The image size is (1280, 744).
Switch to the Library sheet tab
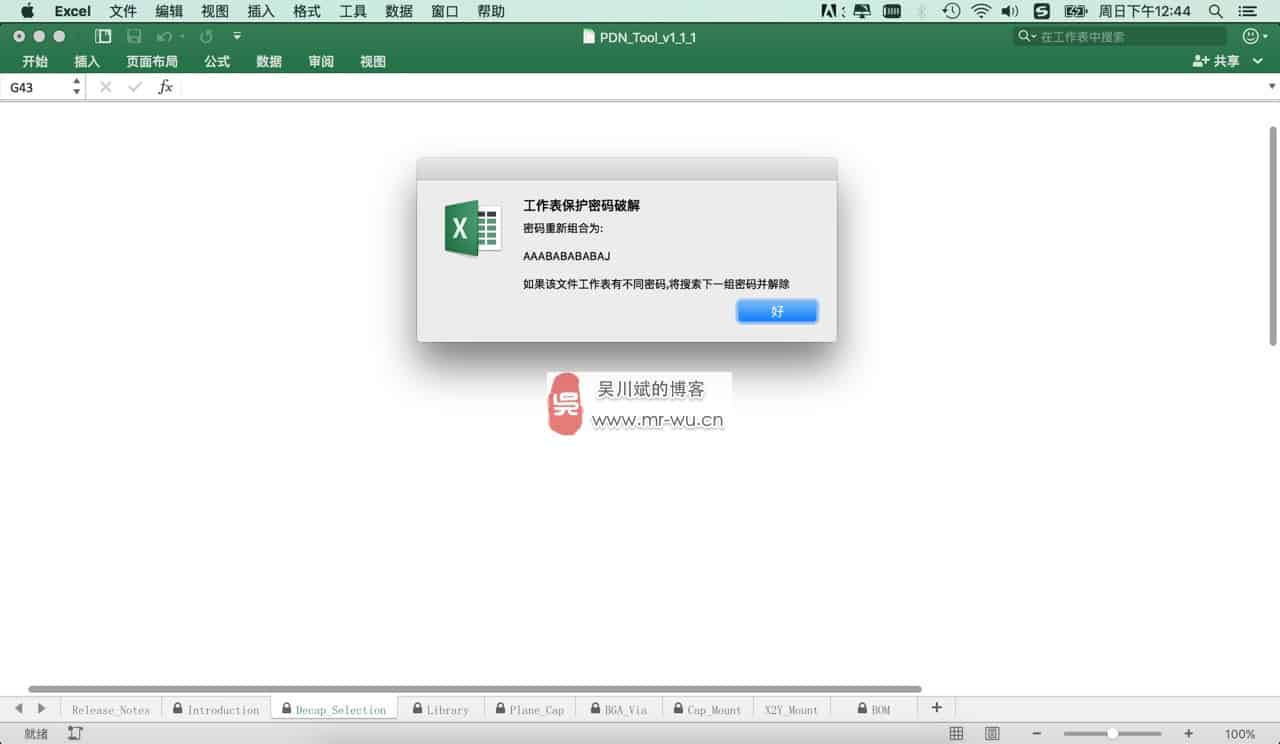point(440,709)
